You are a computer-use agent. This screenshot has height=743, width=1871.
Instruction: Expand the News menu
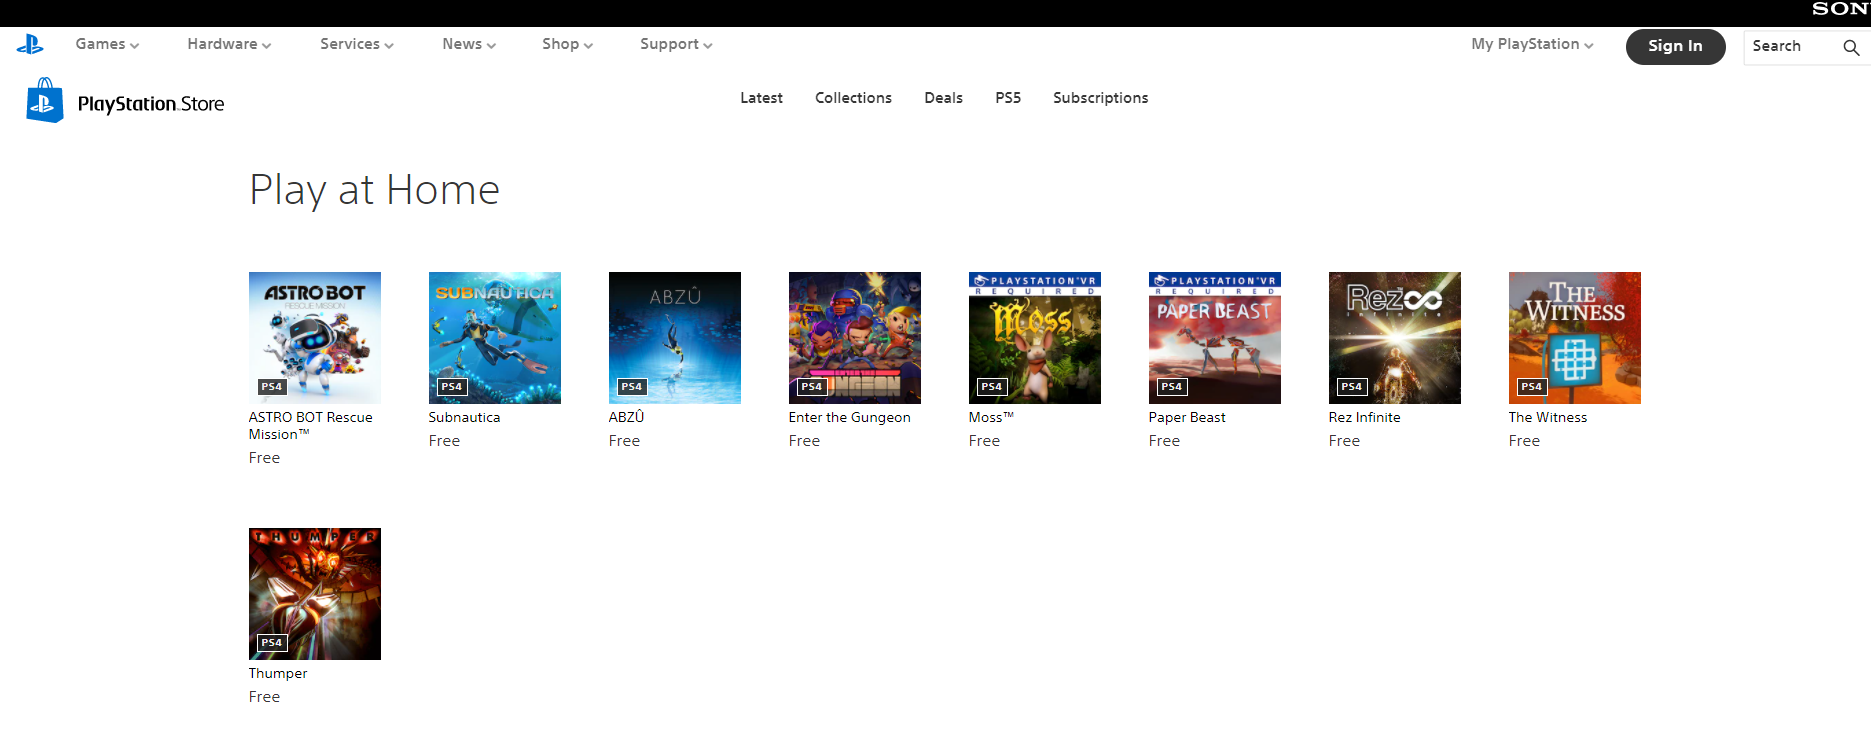[469, 44]
